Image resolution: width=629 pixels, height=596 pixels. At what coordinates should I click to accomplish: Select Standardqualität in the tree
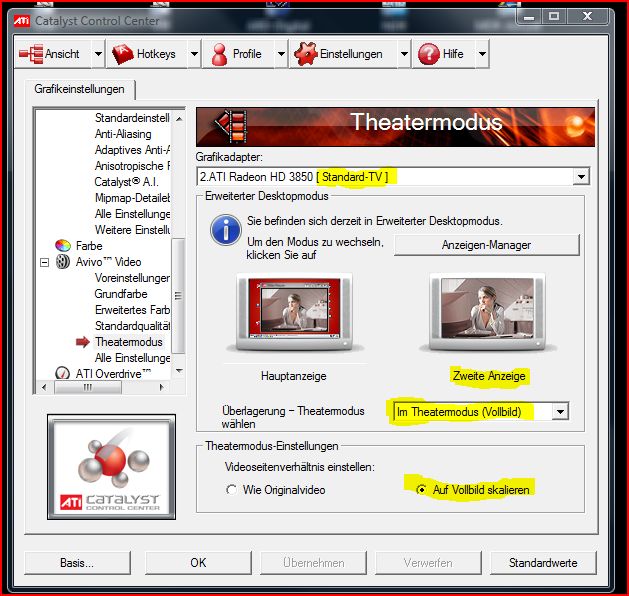point(132,326)
